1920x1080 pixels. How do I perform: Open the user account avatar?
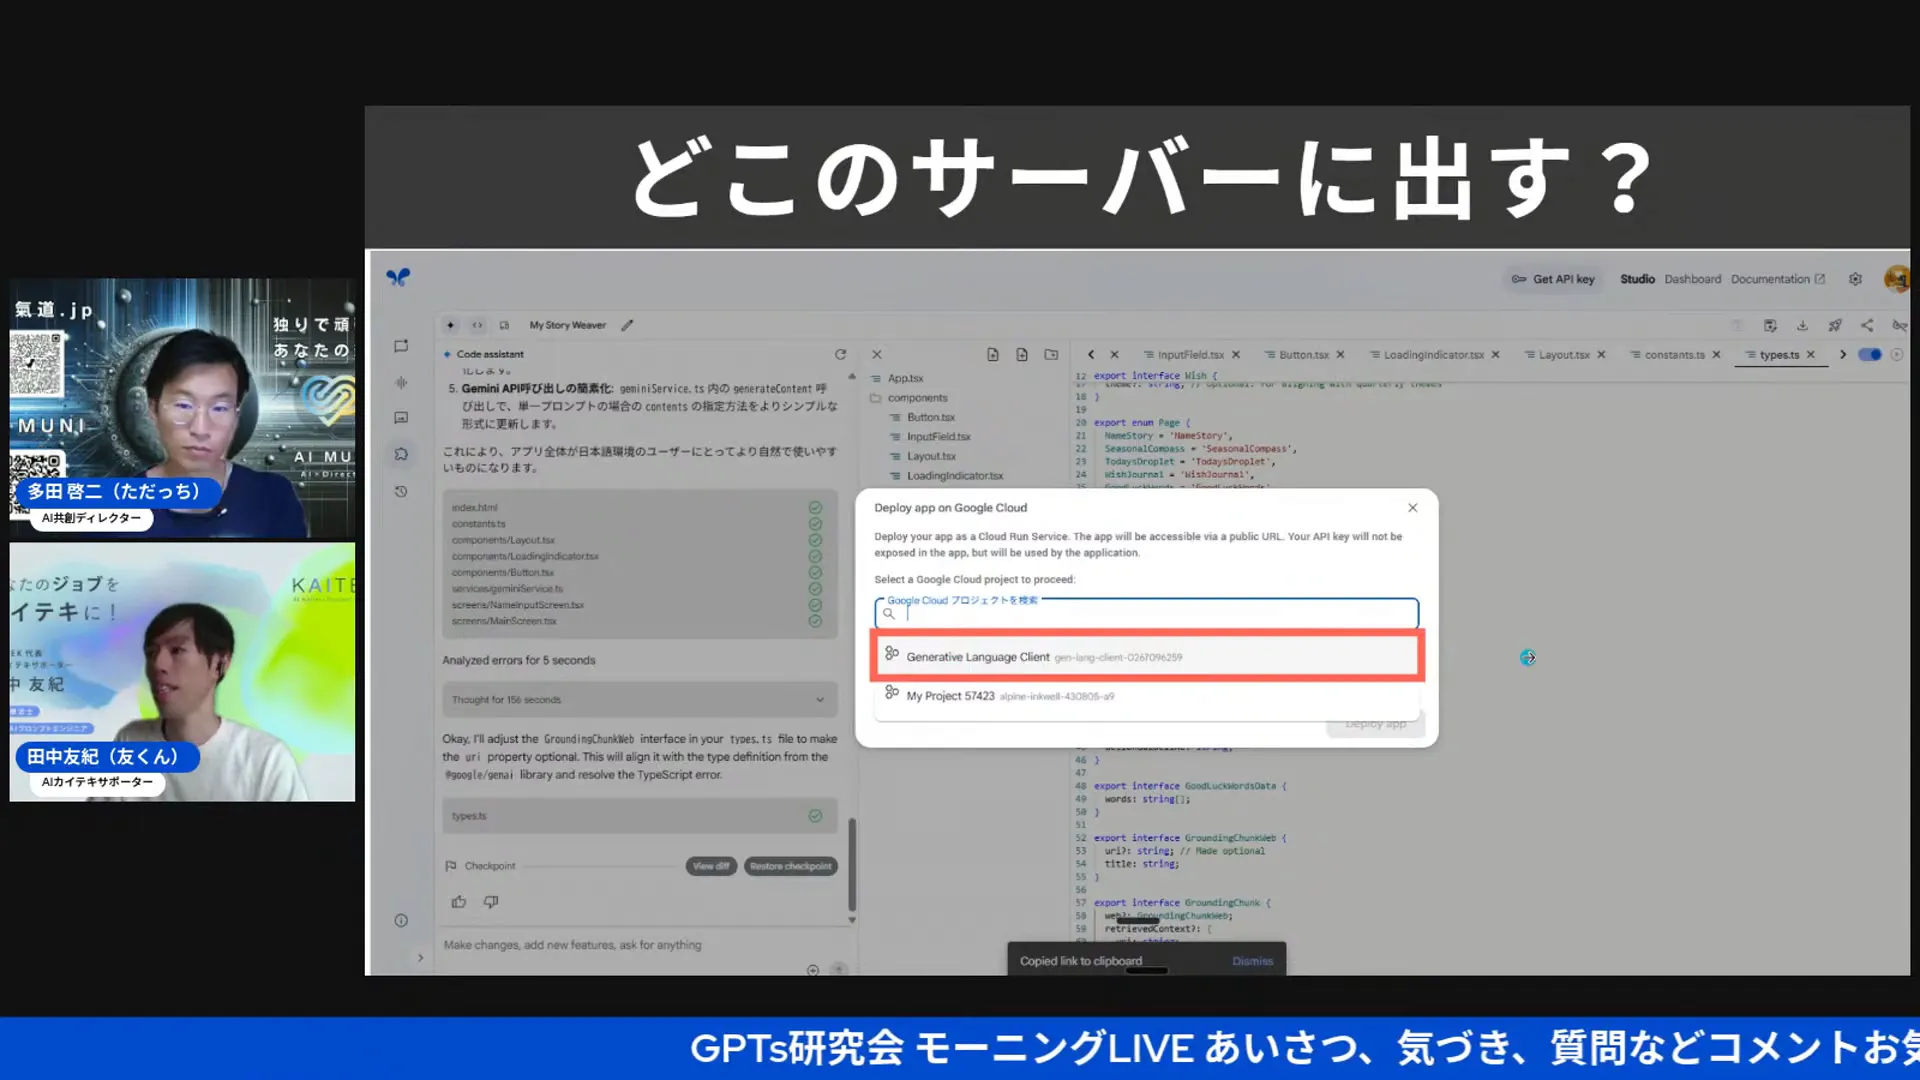[1897, 279]
